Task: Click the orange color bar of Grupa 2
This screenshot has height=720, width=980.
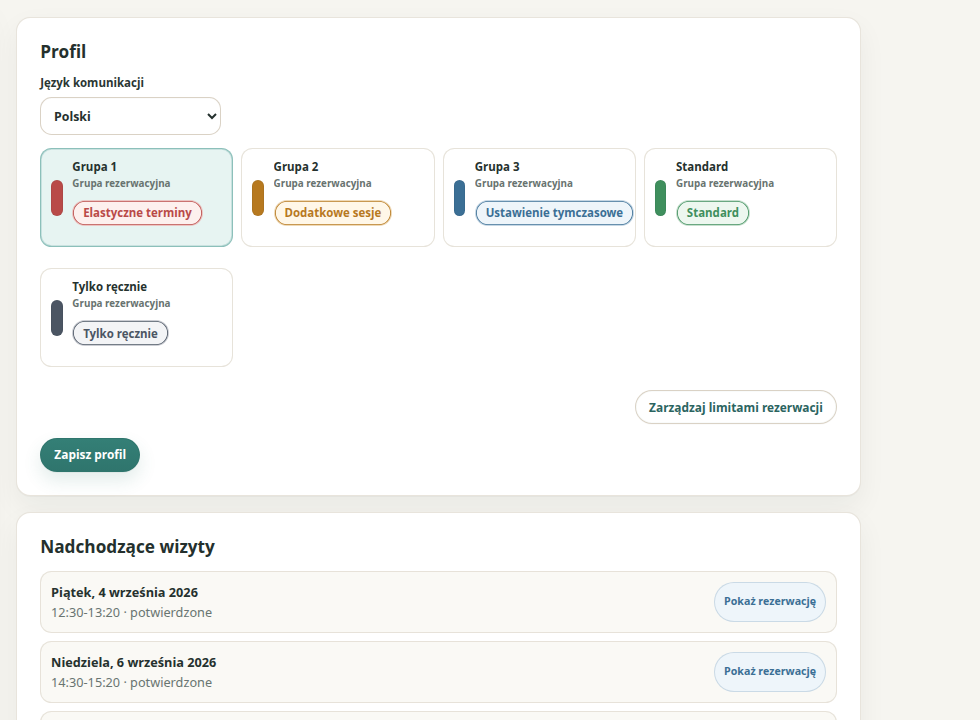Action: (258, 198)
